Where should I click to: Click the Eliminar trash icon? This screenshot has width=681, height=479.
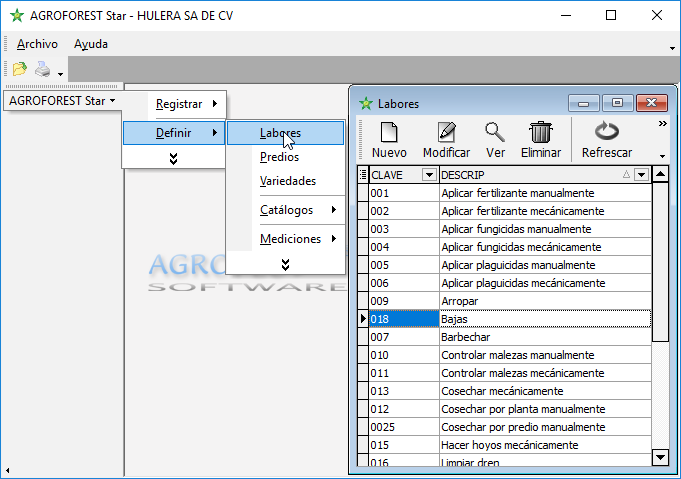point(541,132)
